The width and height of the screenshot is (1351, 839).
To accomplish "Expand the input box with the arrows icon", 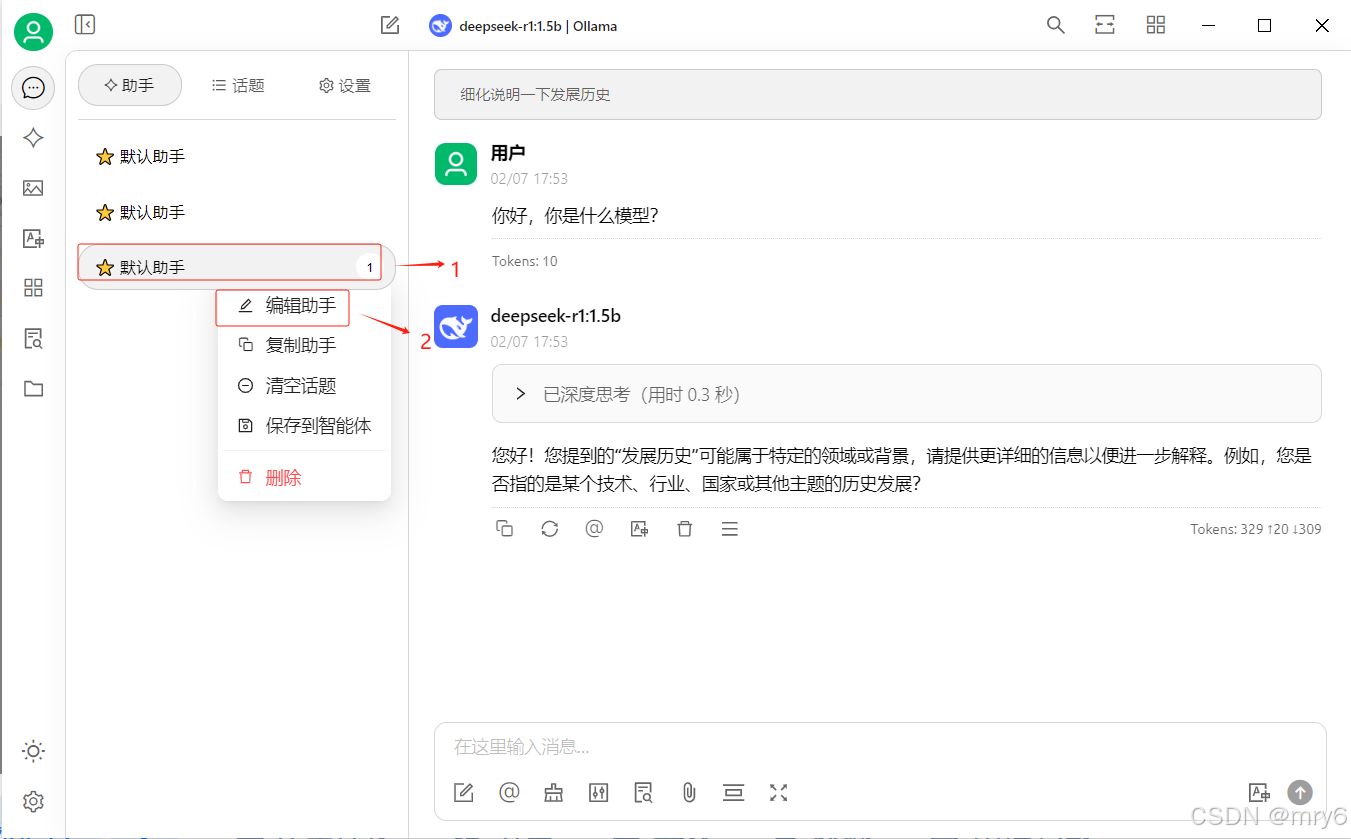I will [x=779, y=793].
